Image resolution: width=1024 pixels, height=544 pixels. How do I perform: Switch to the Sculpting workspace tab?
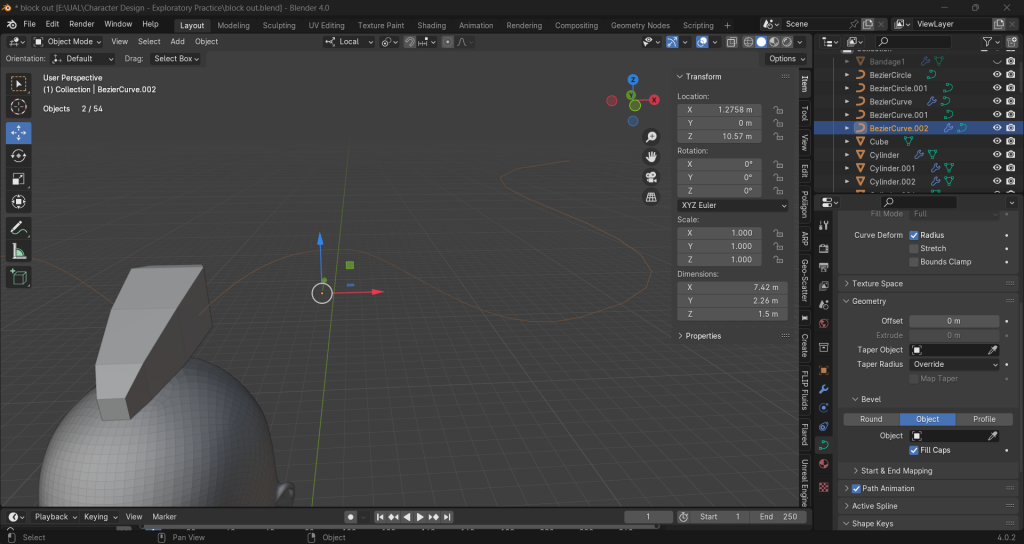click(279, 25)
